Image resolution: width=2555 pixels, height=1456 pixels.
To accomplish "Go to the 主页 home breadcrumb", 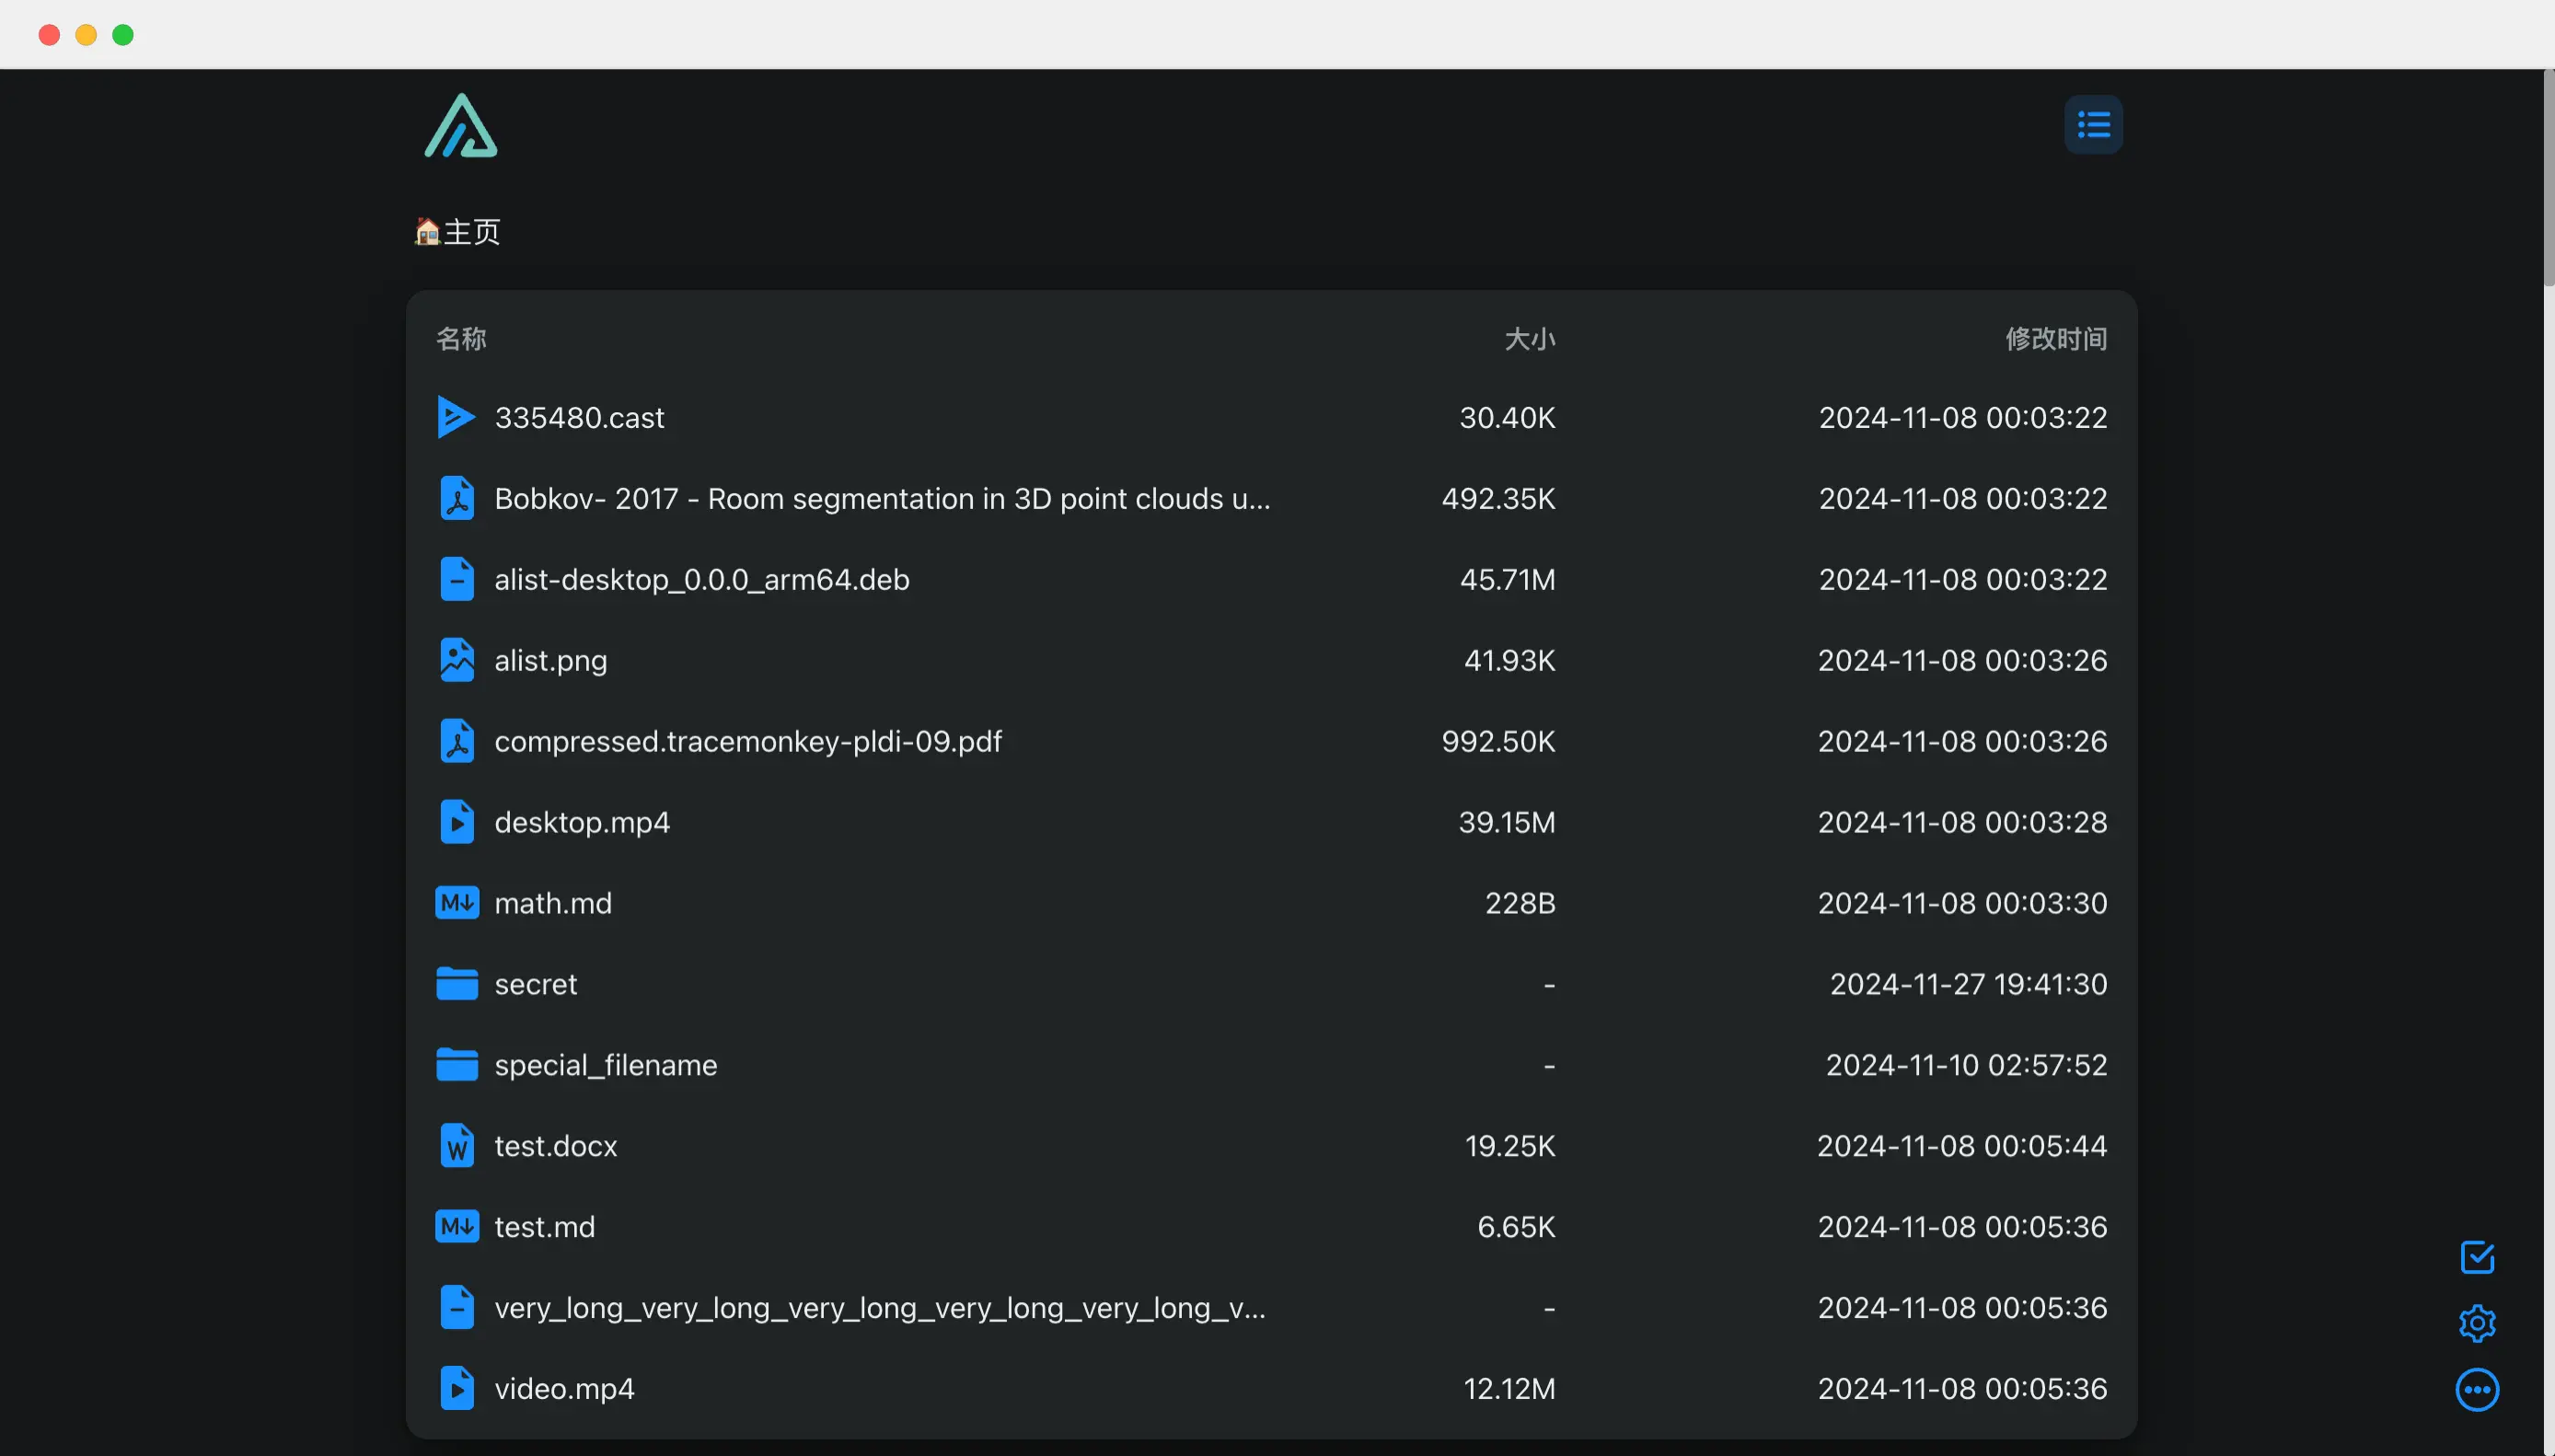I will pyautogui.click(x=458, y=232).
